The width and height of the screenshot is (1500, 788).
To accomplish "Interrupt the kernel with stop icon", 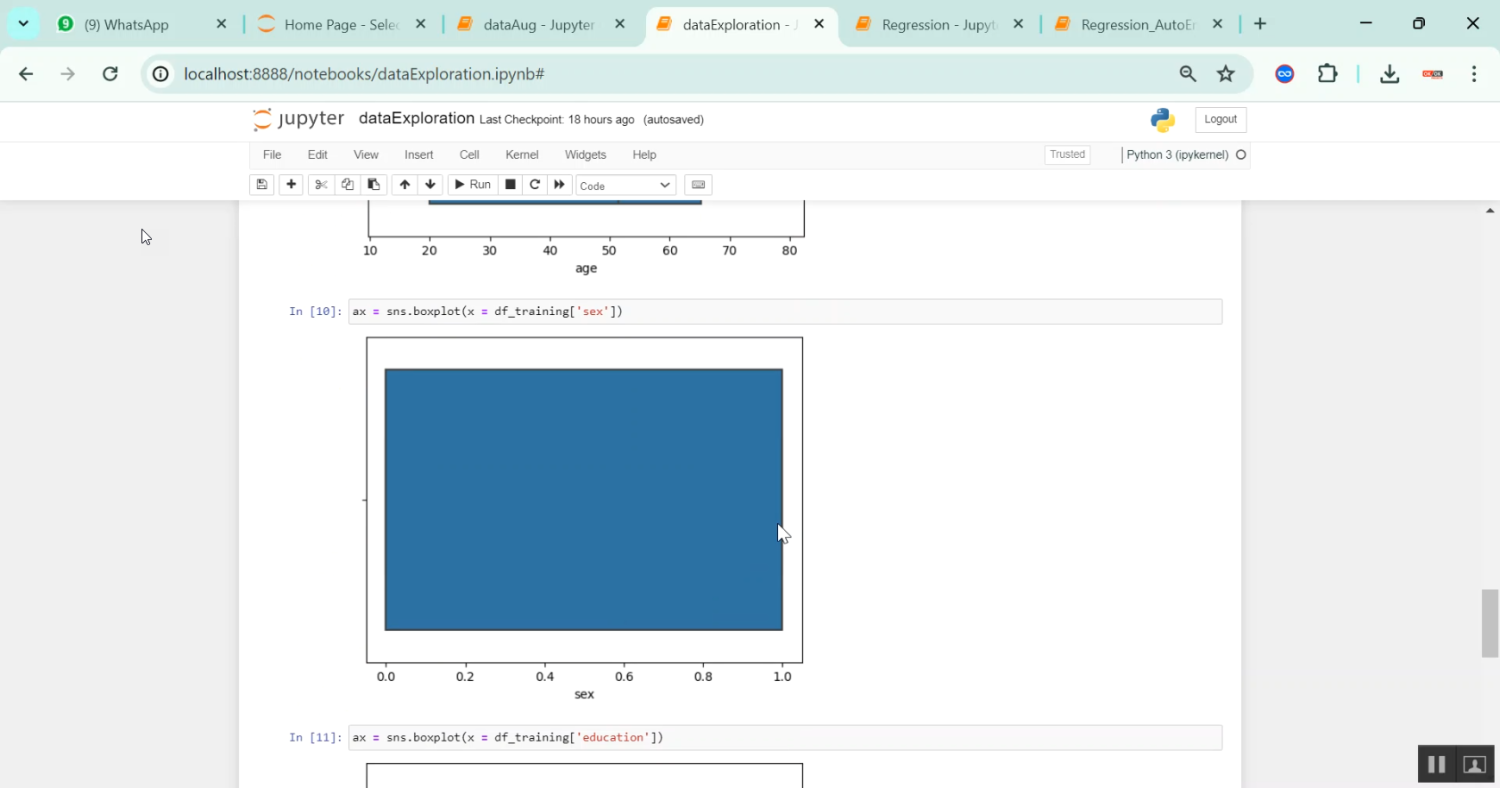I will click(x=510, y=184).
